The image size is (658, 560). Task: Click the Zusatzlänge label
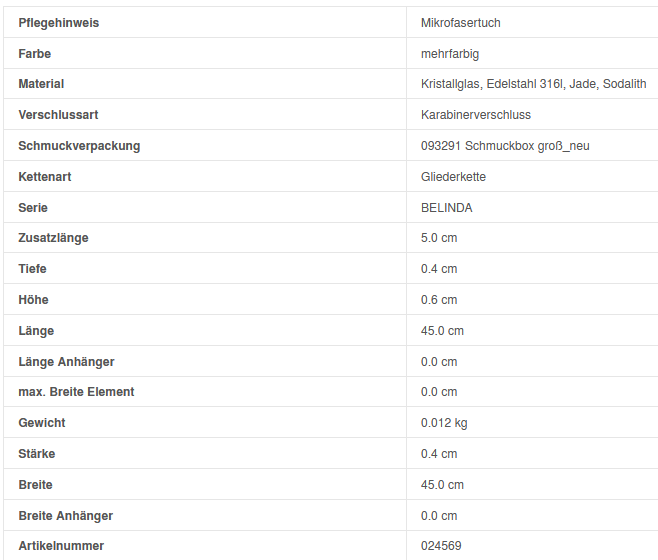tap(53, 238)
